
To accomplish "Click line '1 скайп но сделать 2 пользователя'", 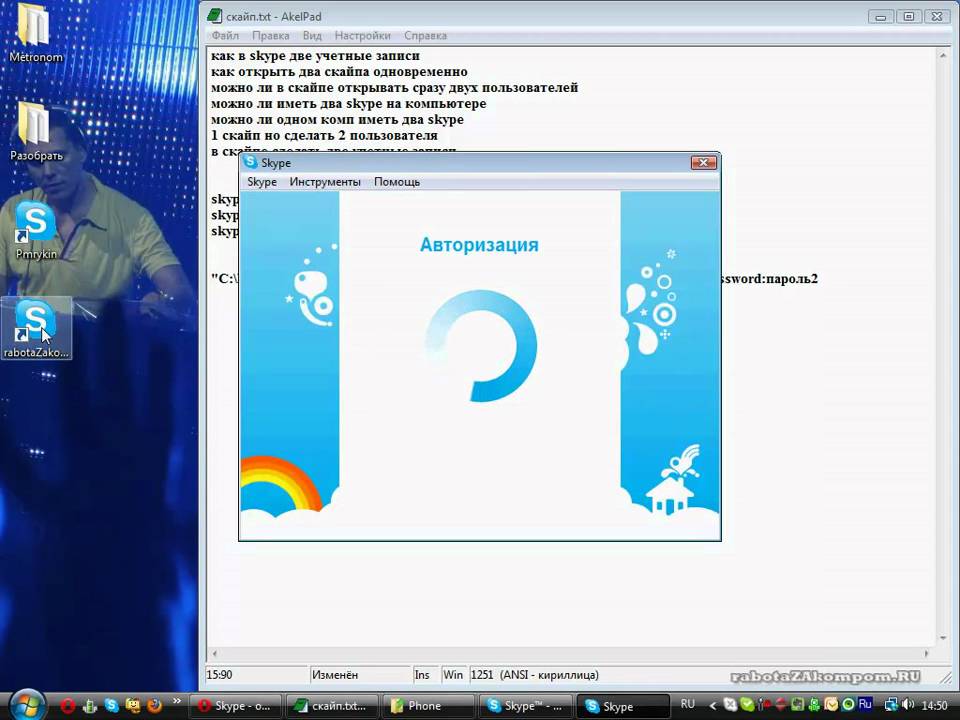I will click(x=324, y=135).
